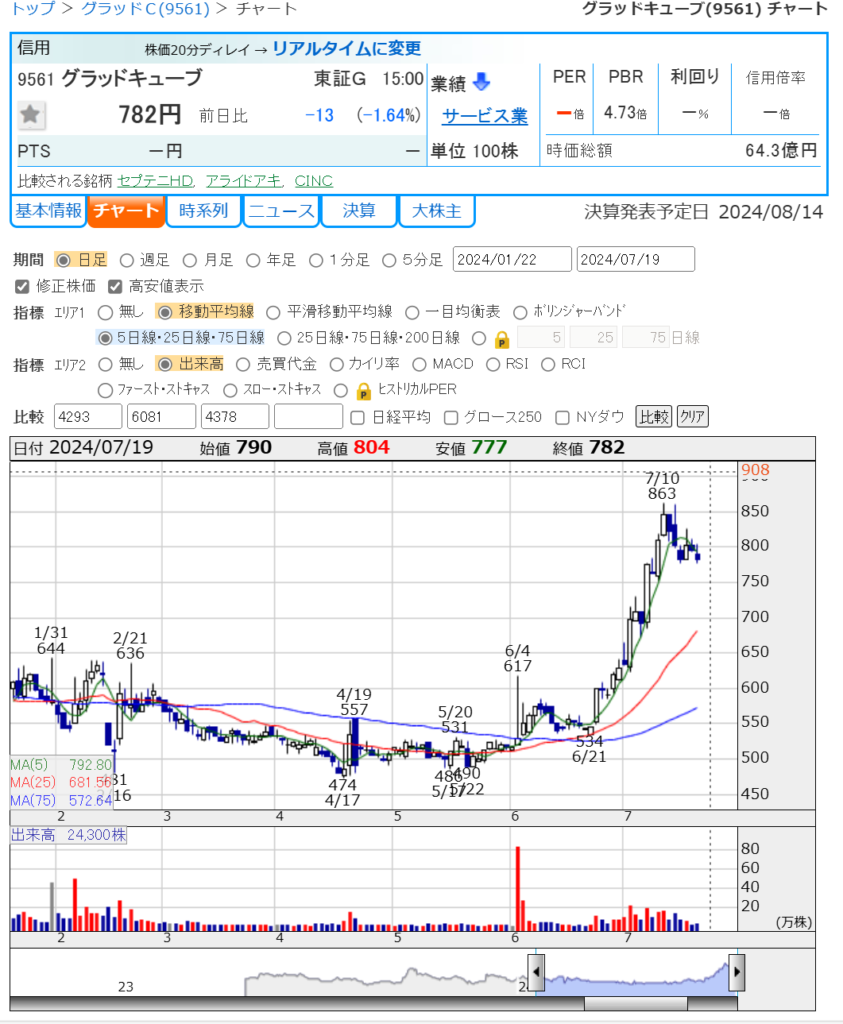Click the horizontal scrollbar thumb under the chart
The image size is (843, 1024).
635,1003
